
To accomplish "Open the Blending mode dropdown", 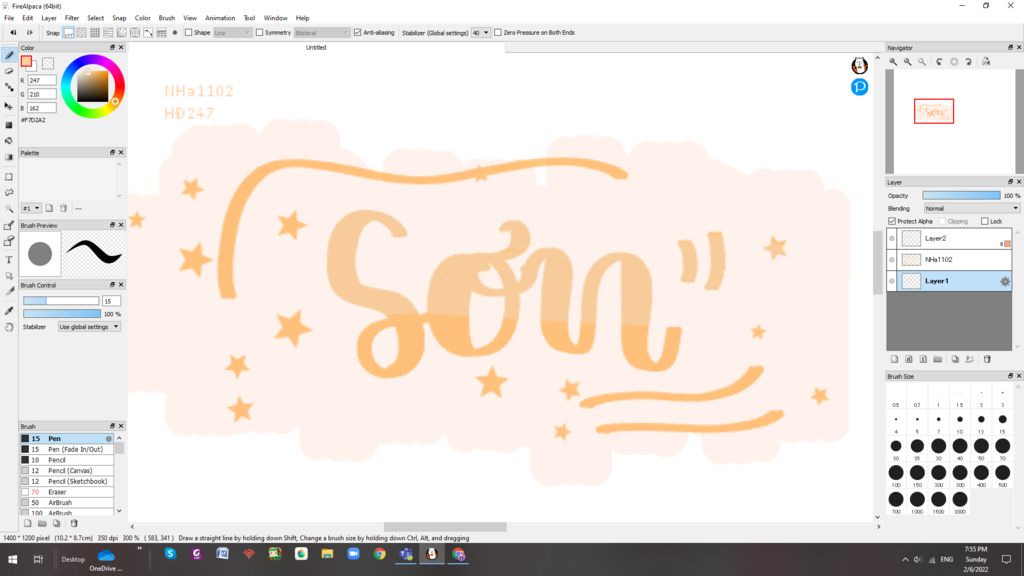I will [971, 208].
